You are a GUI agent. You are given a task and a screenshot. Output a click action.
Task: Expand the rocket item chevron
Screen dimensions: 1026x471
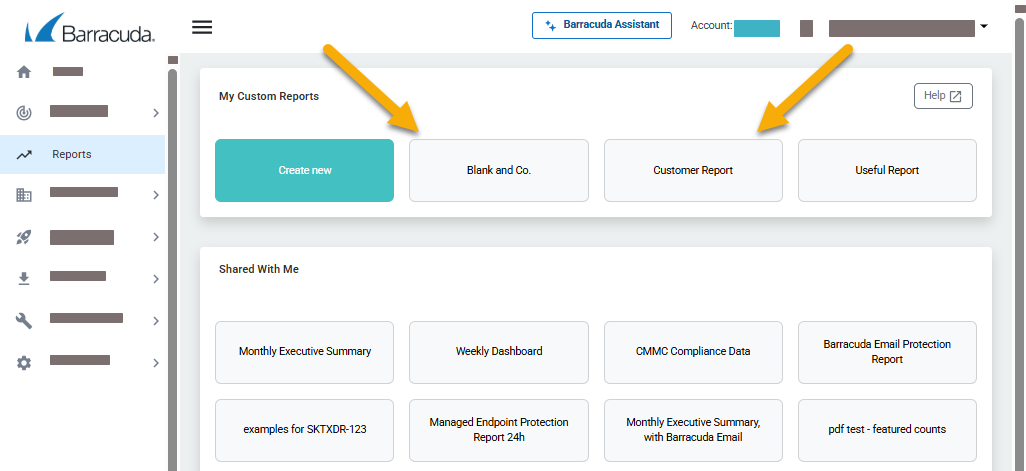(156, 237)
